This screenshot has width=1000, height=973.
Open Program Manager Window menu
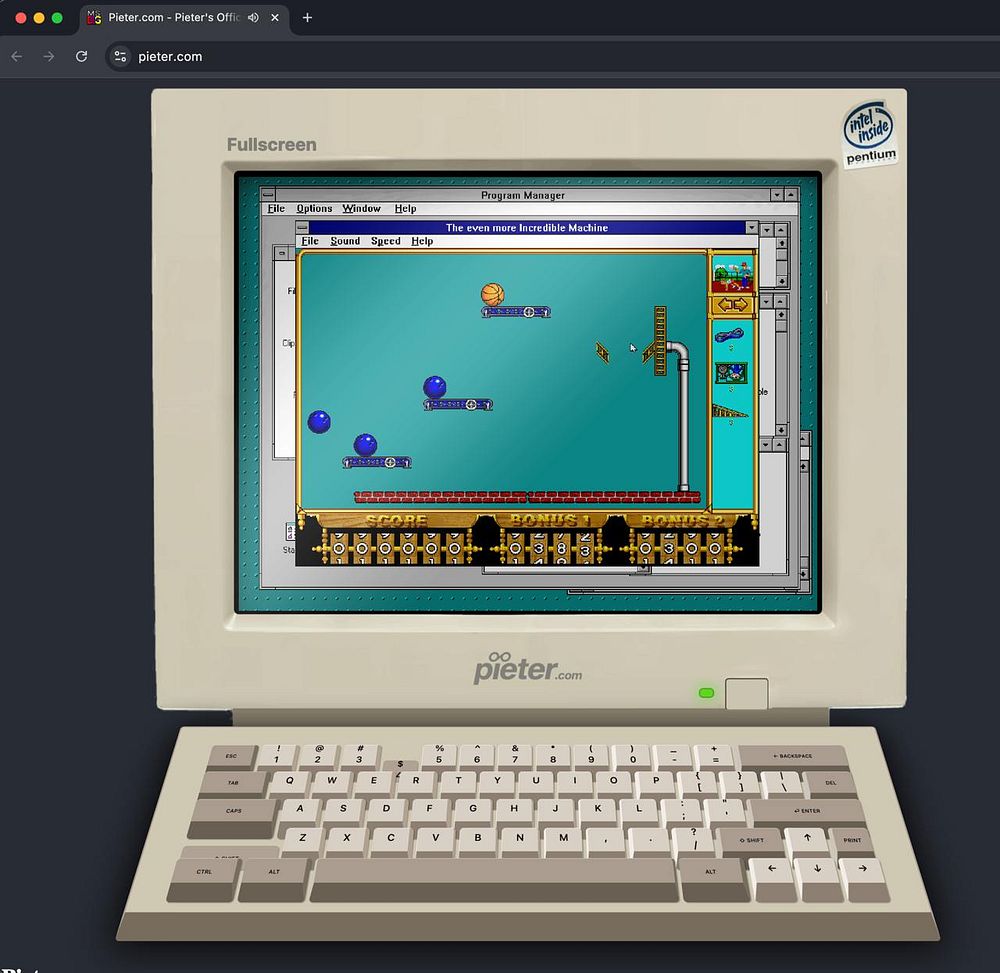[362, 208]
